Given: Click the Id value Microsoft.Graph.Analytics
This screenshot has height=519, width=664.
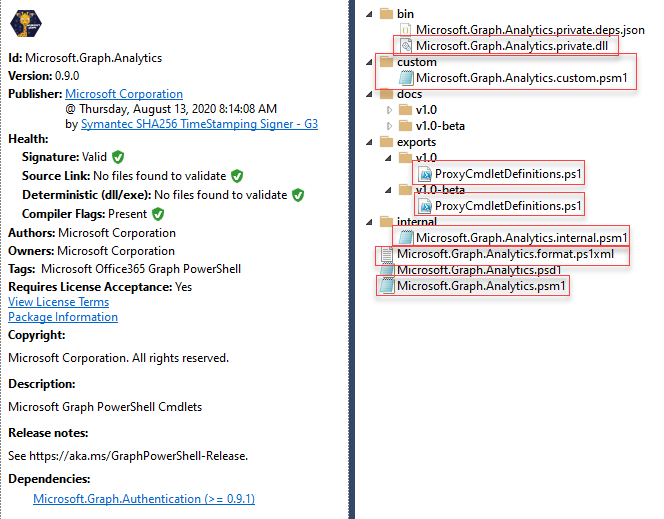Looking at the screenshot, I should click(x=94, y=58).
